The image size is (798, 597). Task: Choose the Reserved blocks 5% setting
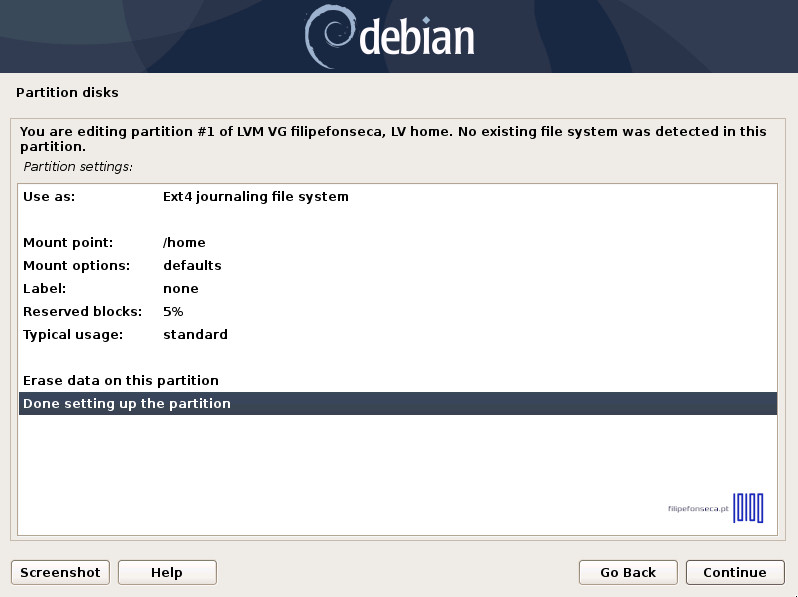click(x=173, y=312)
